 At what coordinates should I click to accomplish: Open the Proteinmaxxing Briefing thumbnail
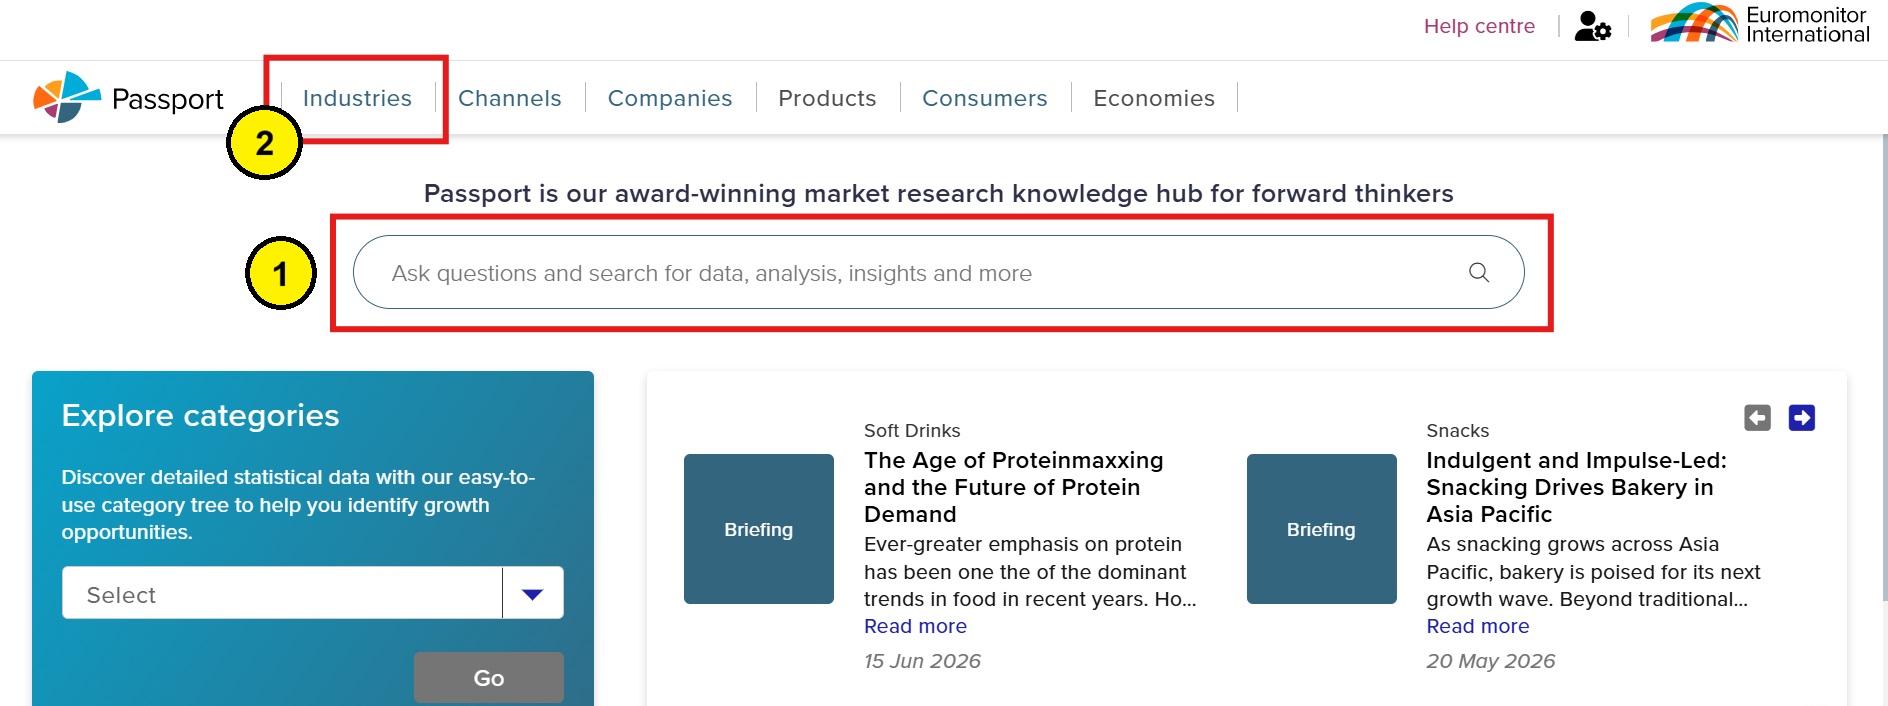click(x=759, y=529)
